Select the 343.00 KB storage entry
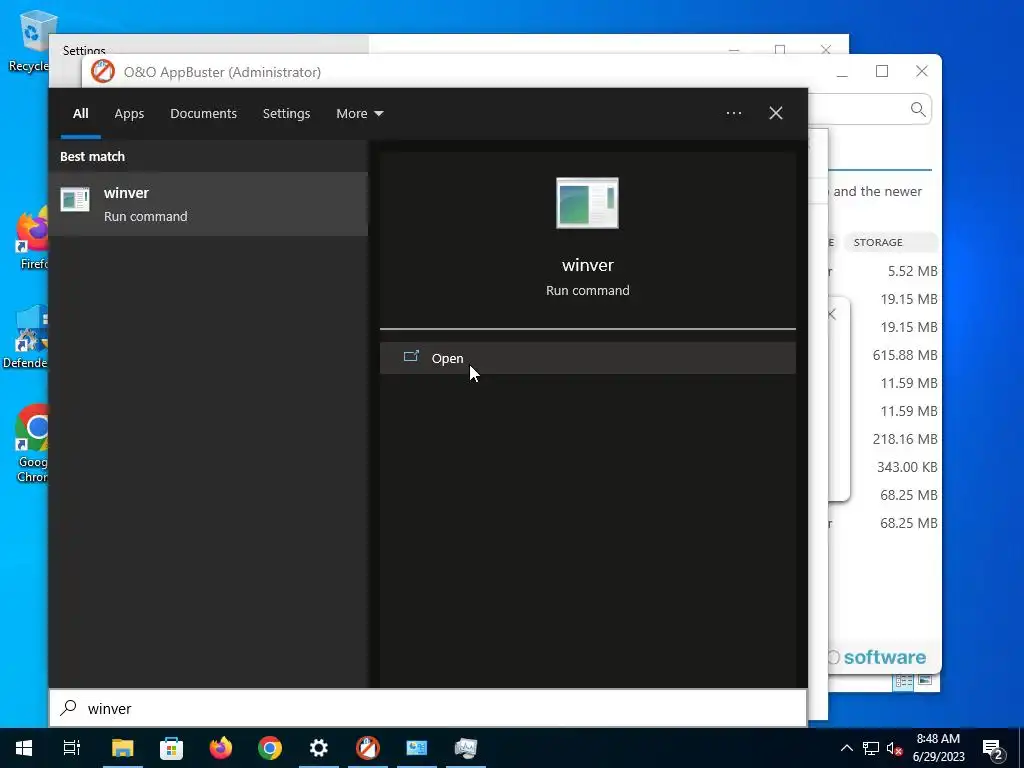The width and height of the screenshot is (1024, 768). [906, 467]
